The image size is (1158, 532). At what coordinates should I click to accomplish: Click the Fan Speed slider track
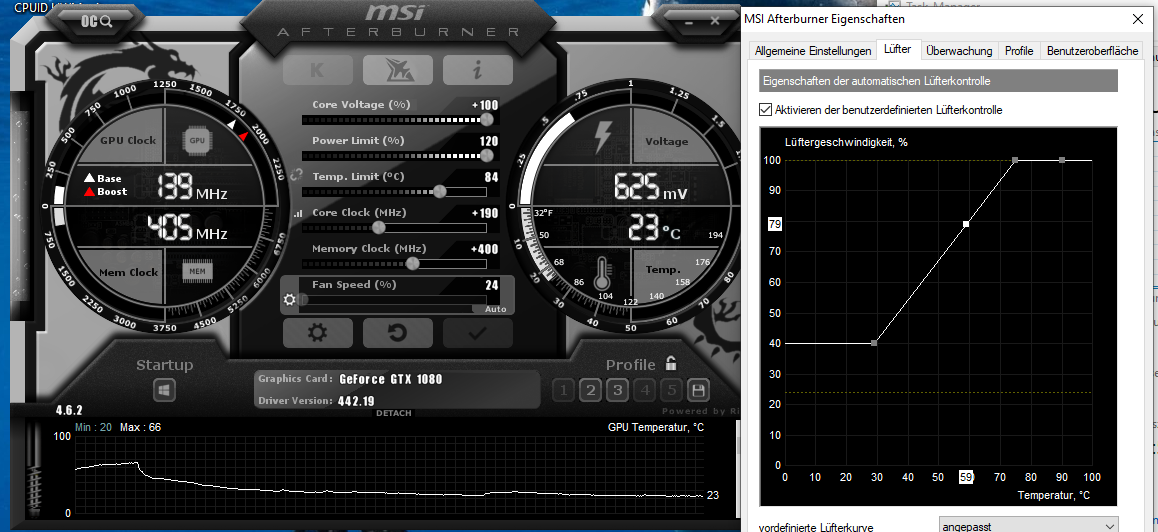click(x=393, y=299)
